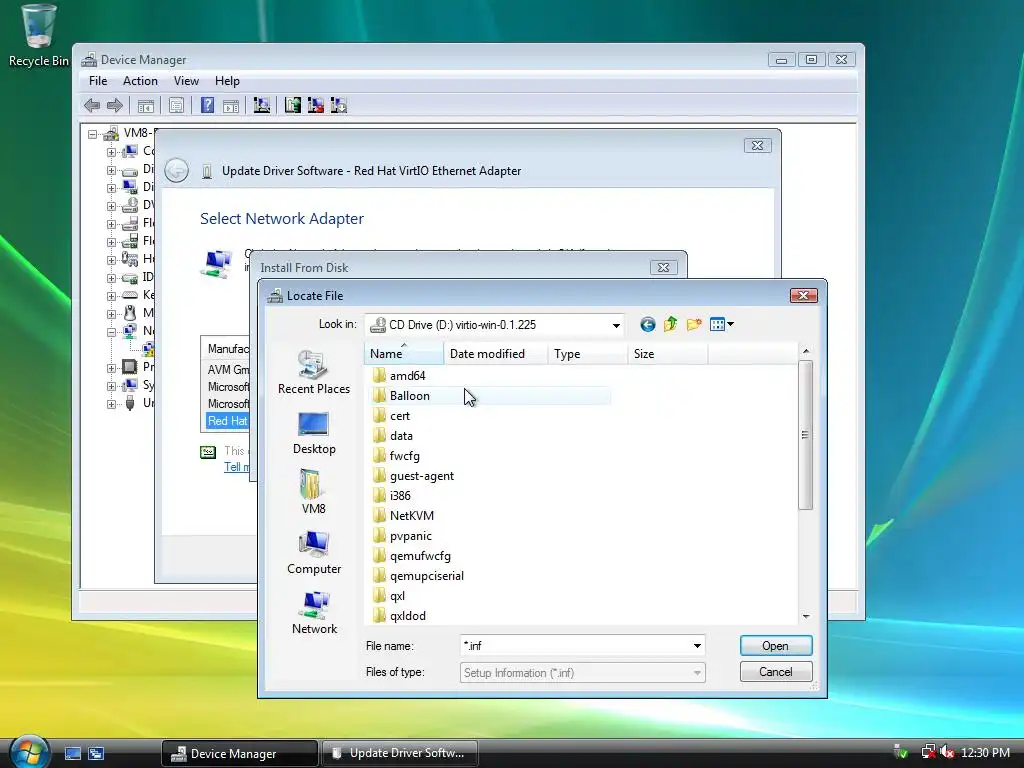Expand first device category tree node
This screenshot has width=1024, height=768.
111,152
